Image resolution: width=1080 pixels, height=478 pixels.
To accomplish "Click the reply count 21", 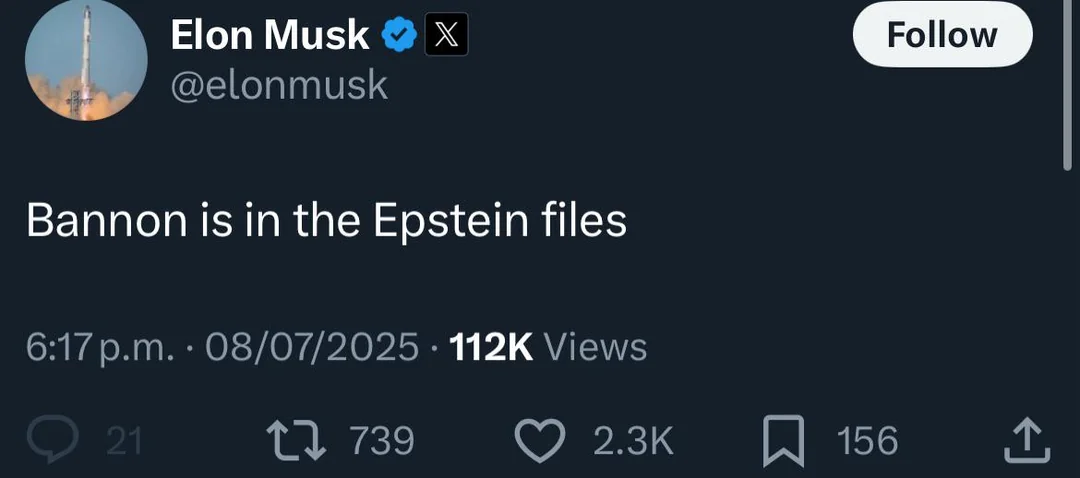I will [123, 441].
